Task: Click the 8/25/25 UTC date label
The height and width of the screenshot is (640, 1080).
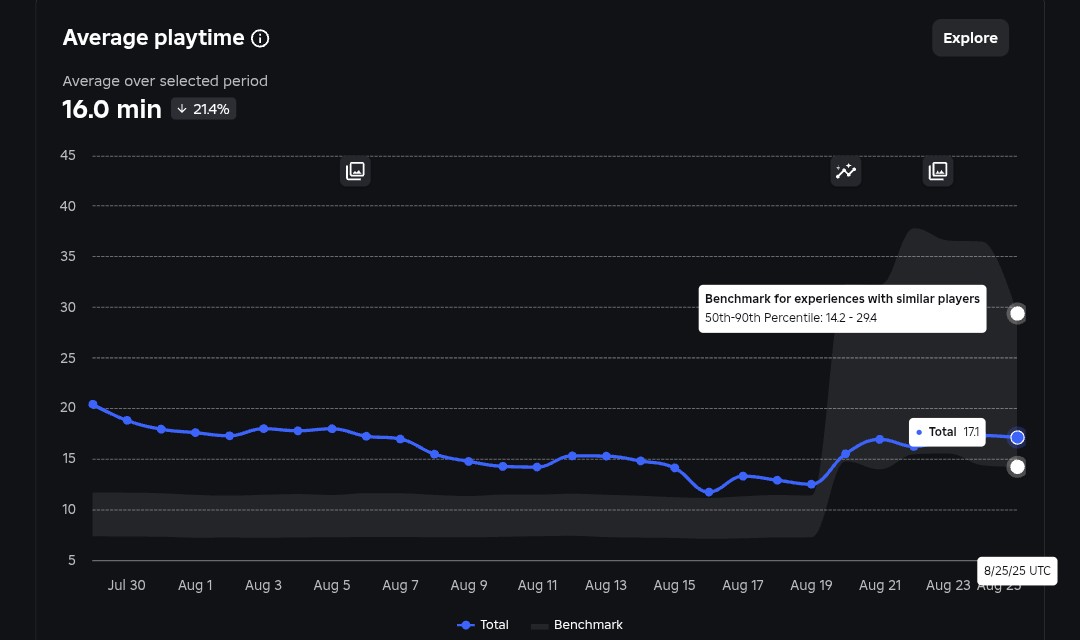Action: click(1017, 571)
